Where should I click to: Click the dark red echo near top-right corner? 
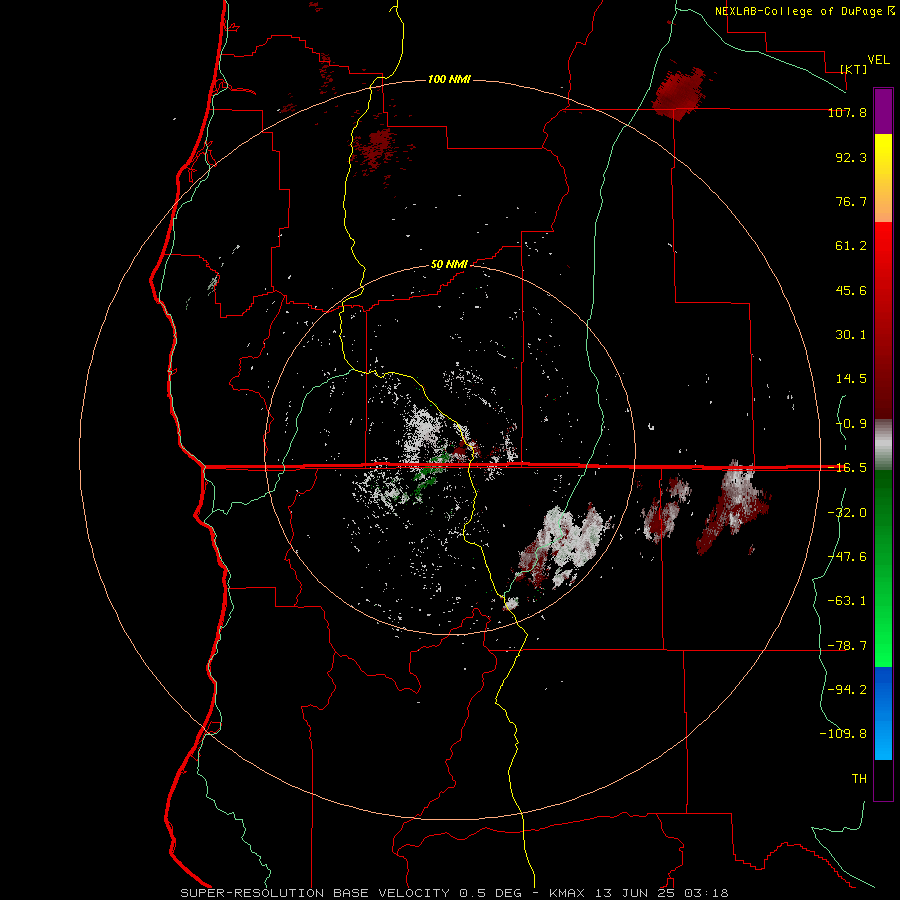pos(679,94)
